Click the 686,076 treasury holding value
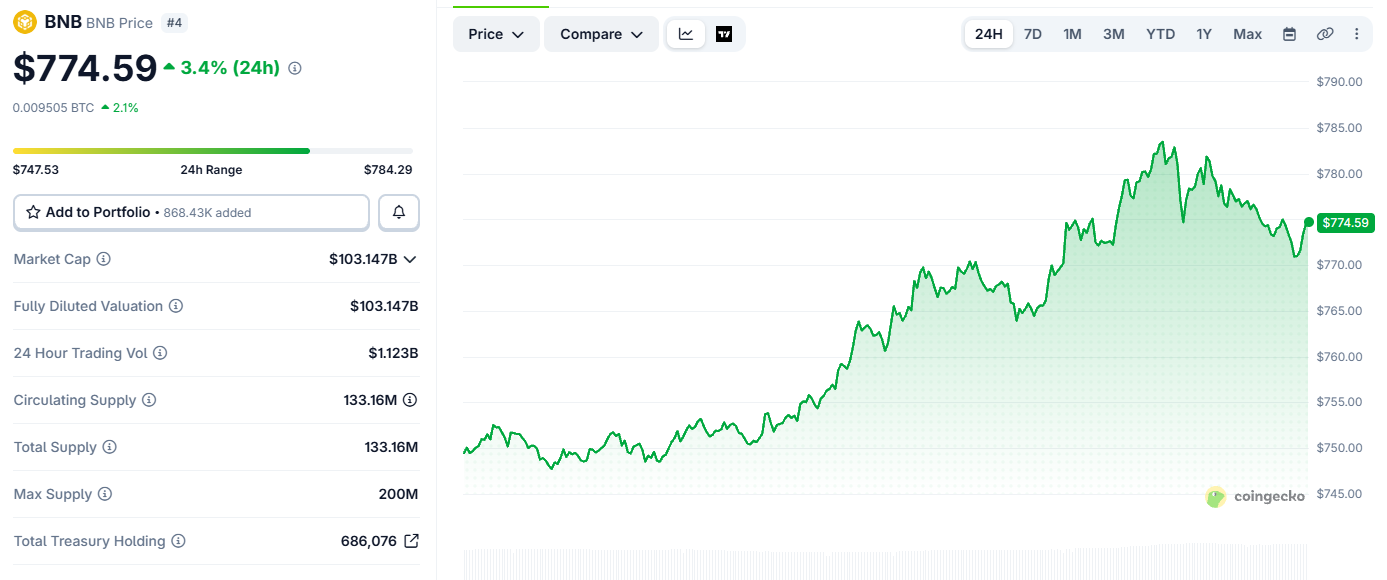The width and height of the screenshot is (1387, 580). point(369,541)
